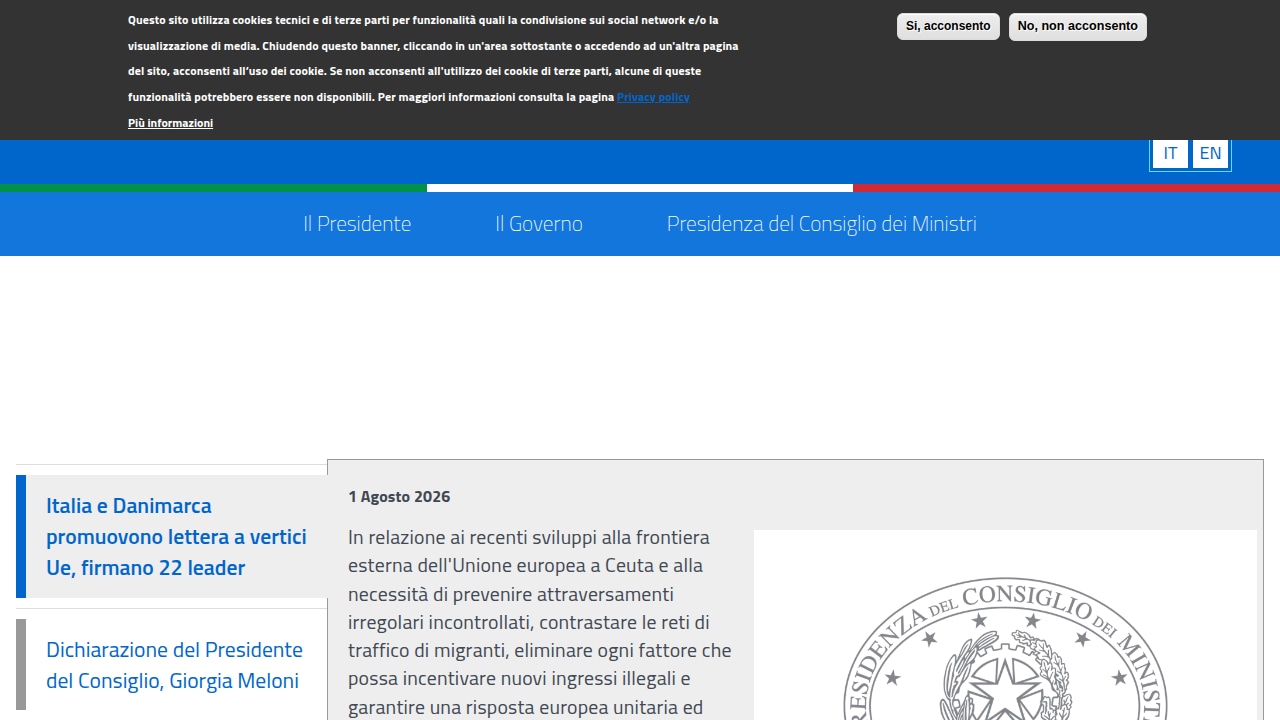This screenshot has width=1280, height=720.
Task: Click the blue marker beside 'Italia e Danimarca'
Action: 21,536
